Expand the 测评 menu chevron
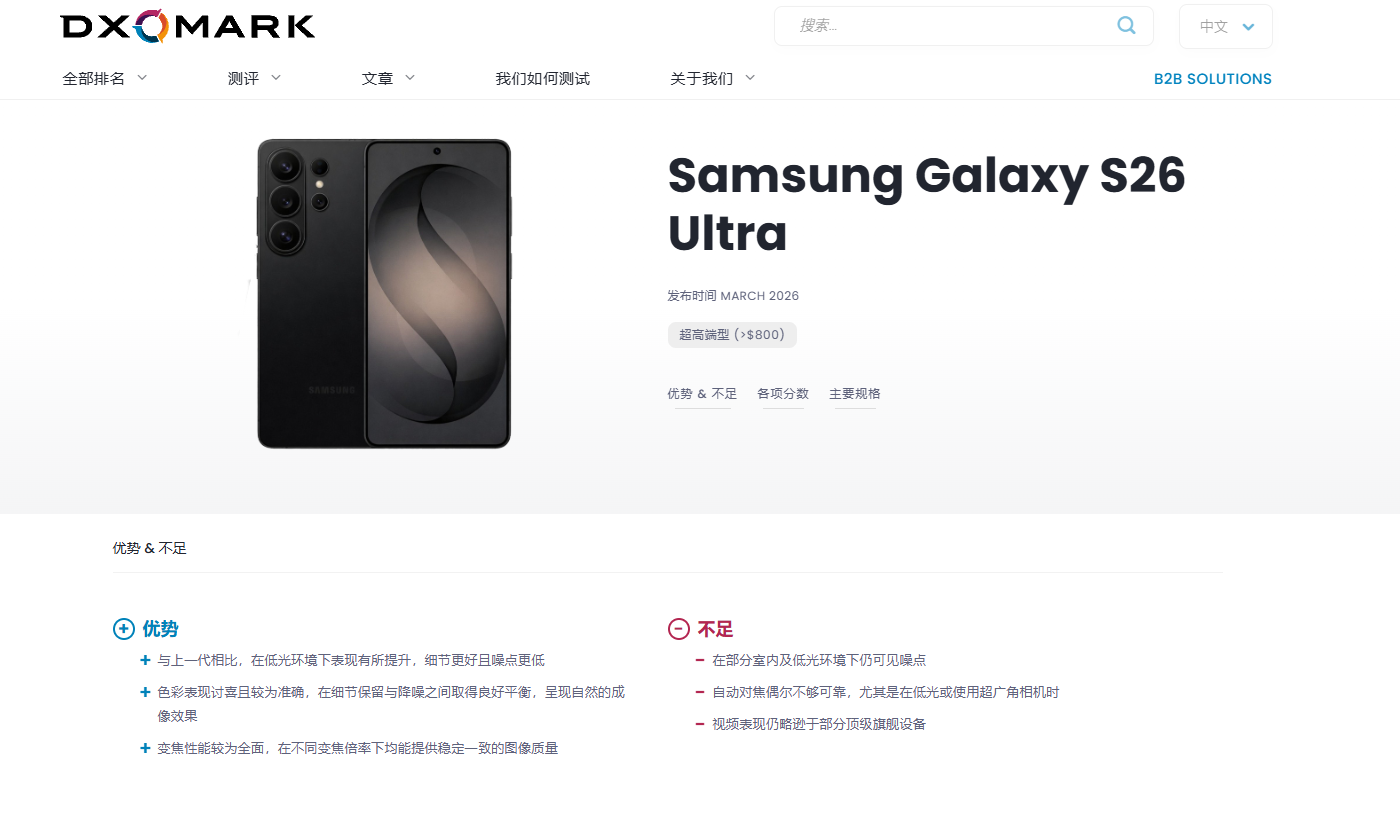Viewport: 1400px width, 832px height. pos(276,78)
